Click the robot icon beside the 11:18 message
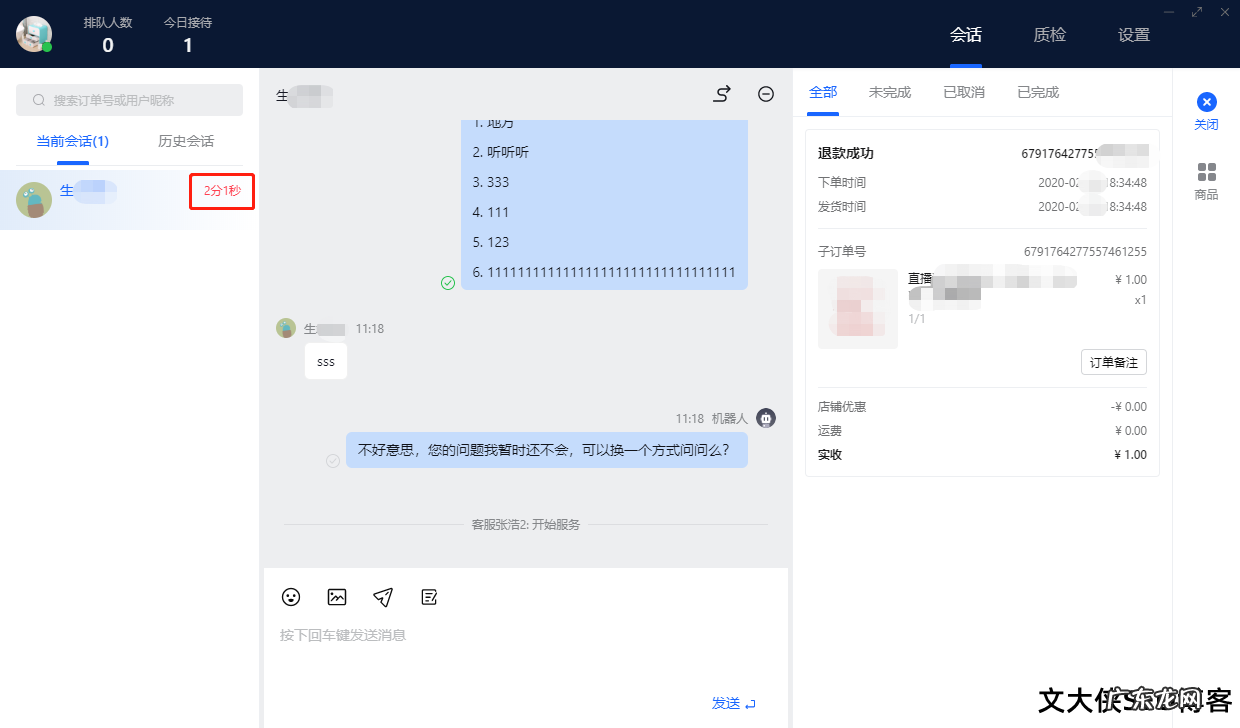This screenshot has height=728, width=1240. (765, 417)
